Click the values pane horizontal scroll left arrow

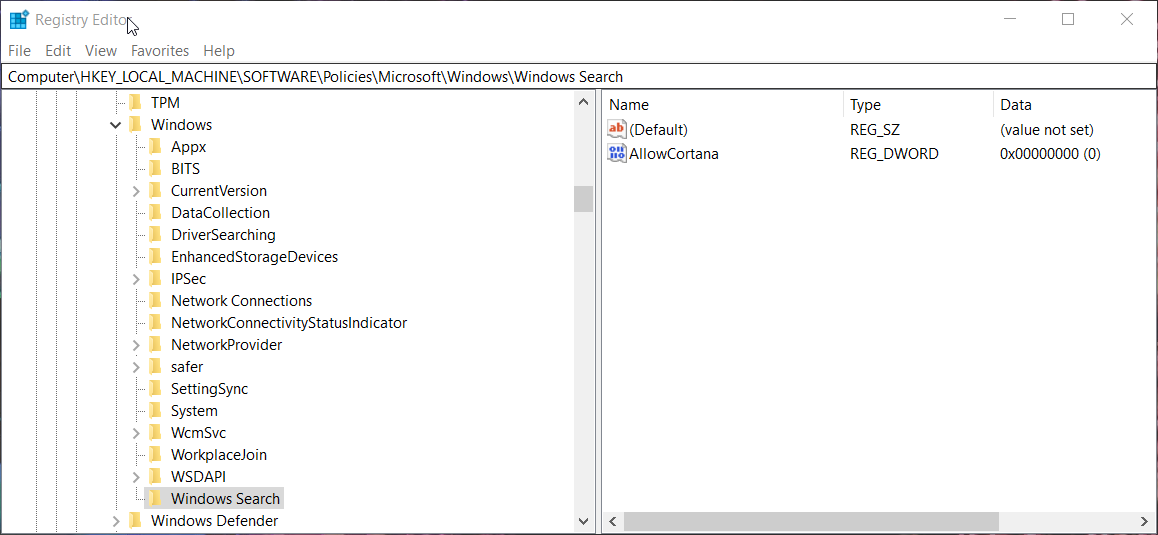coord(613,522)
